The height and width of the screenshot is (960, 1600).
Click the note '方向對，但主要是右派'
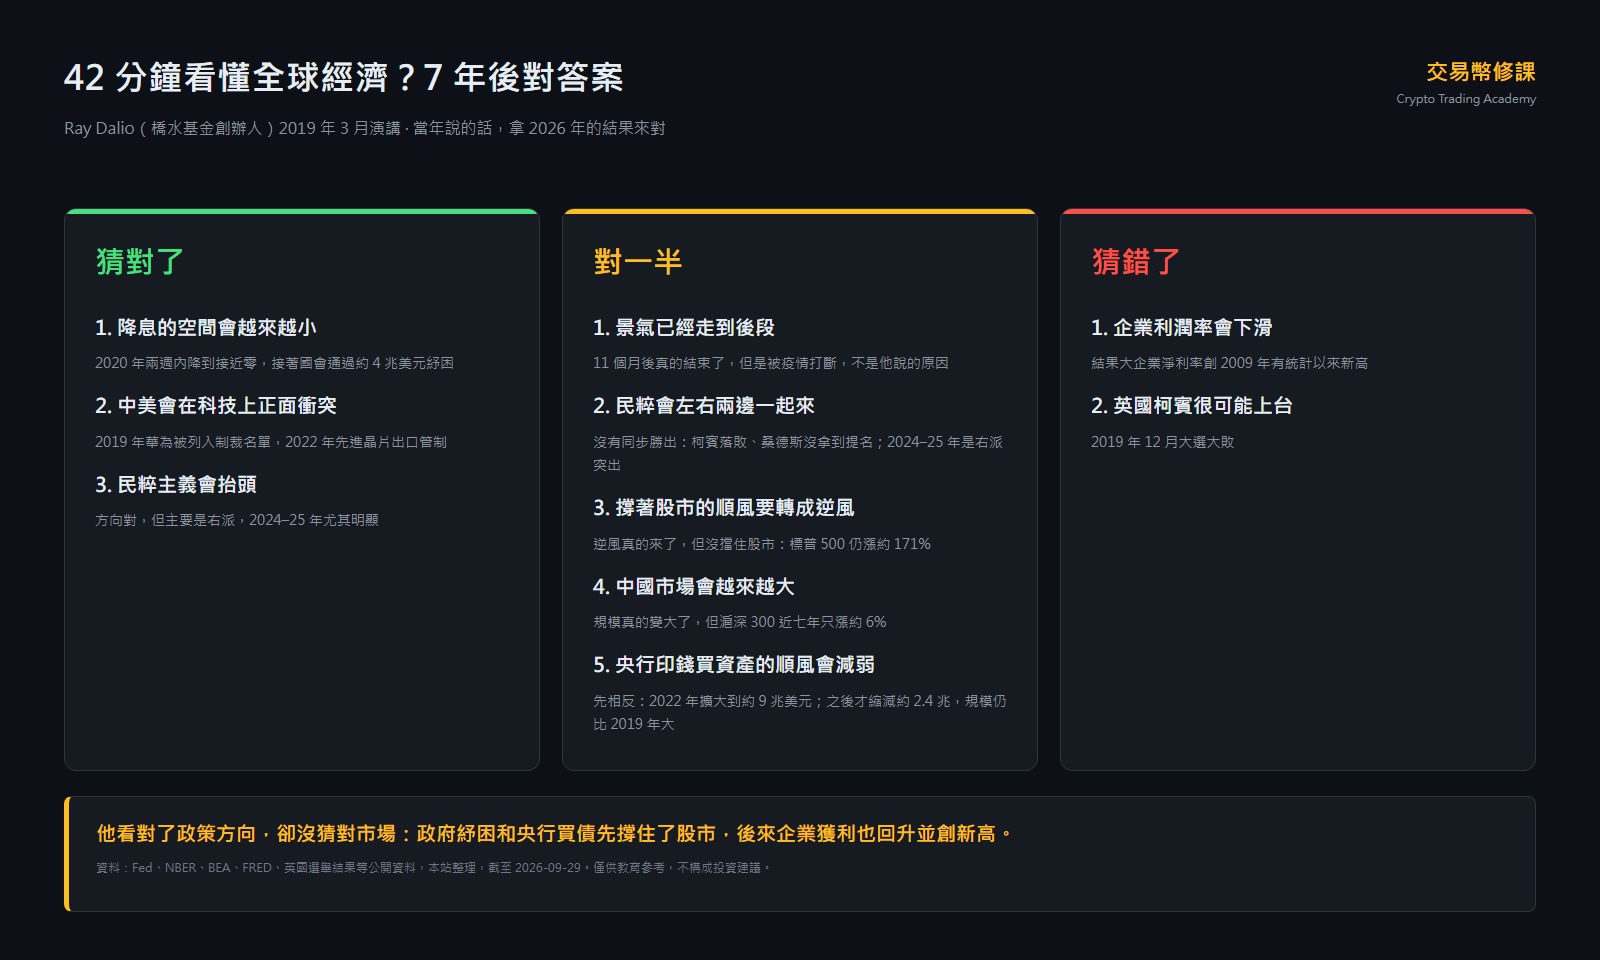pos(237,520)
